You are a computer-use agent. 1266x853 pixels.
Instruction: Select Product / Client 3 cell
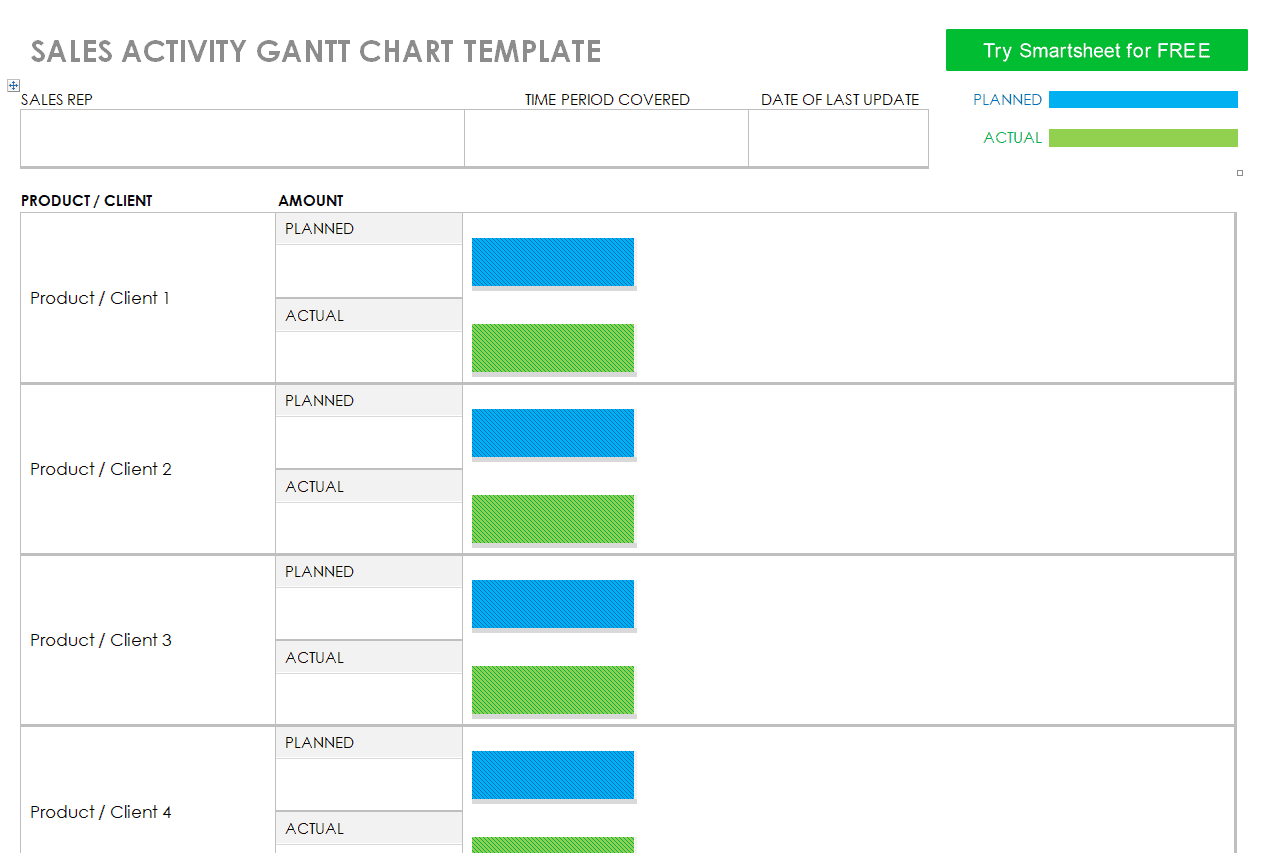pyautogui.click(x=148, y=640)
